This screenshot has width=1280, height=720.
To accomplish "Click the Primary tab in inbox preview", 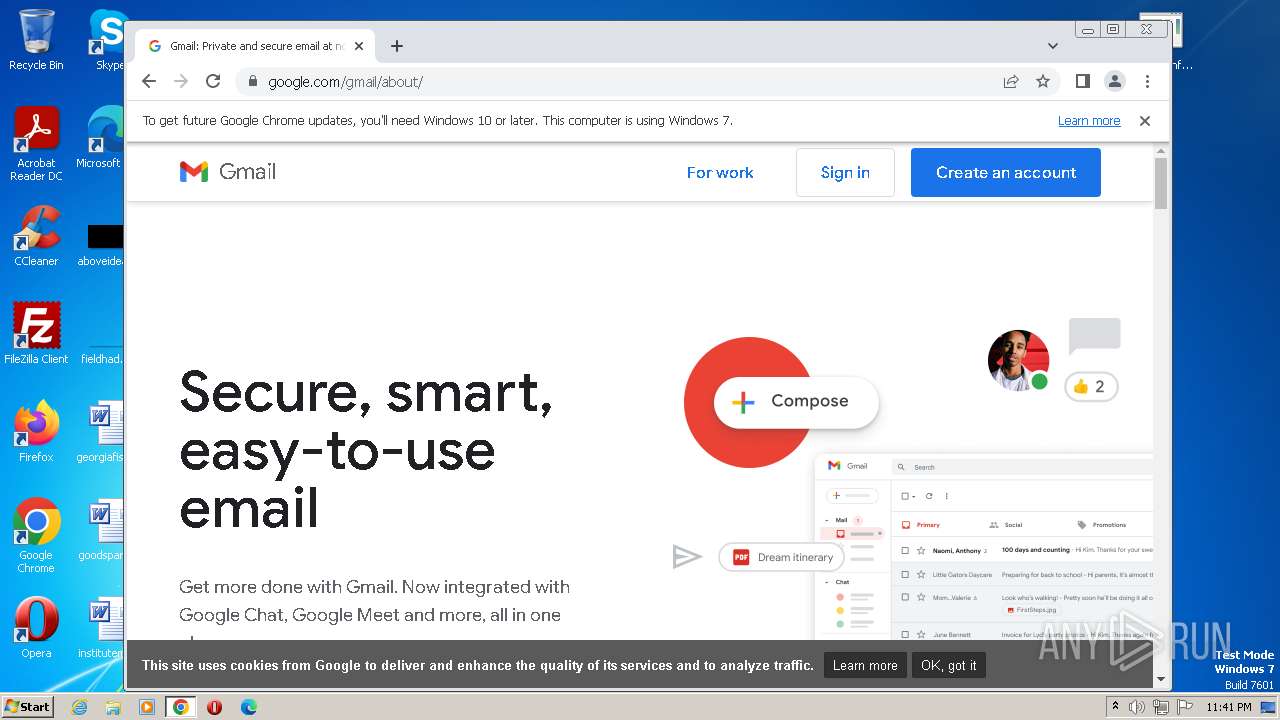I will pos(921,525).
